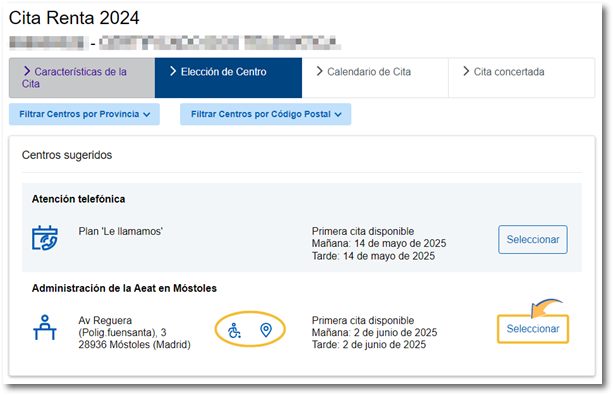Viewport: 613px width, 395px height.
Task: Click 'Tarde: 2 de junio de 2025' text
Action: click(x=369, y=345)
